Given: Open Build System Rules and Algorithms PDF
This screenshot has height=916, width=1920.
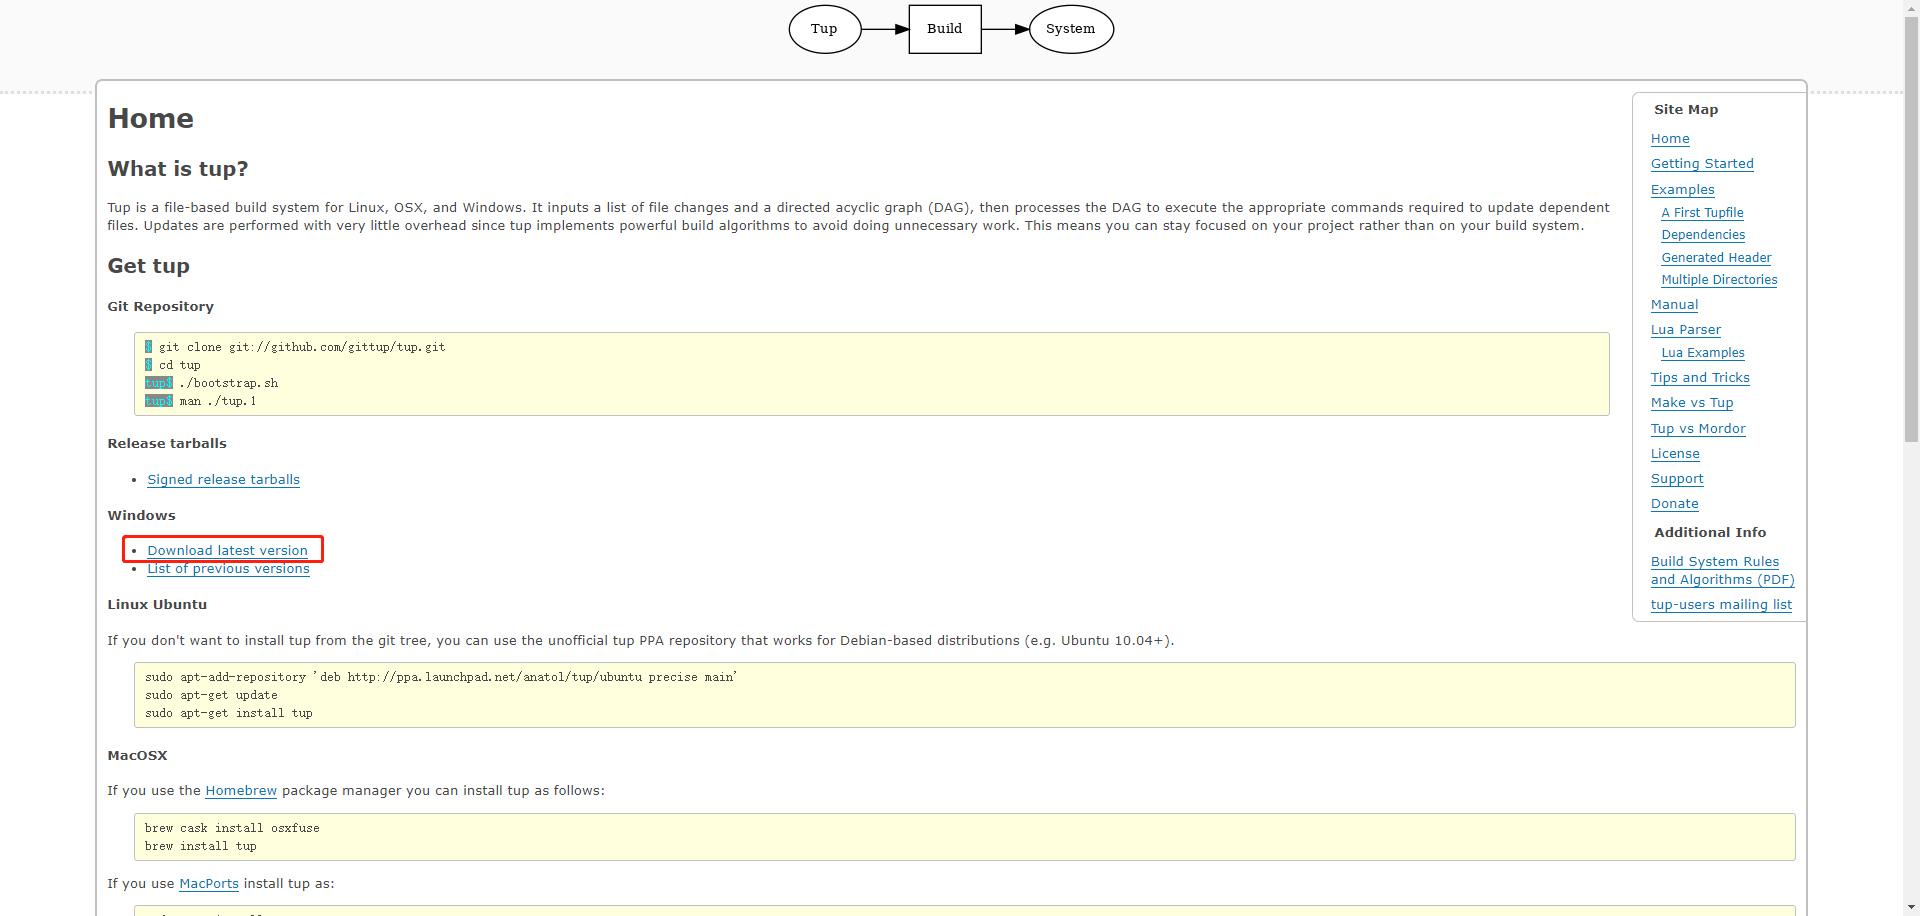Looking at the screenshot, I should 1722,571.
